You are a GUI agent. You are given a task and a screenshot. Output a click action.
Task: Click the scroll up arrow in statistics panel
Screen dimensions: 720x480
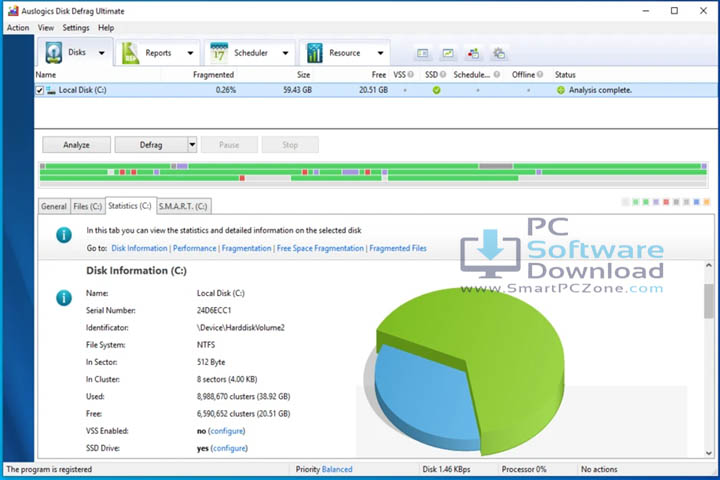point(709,265)
